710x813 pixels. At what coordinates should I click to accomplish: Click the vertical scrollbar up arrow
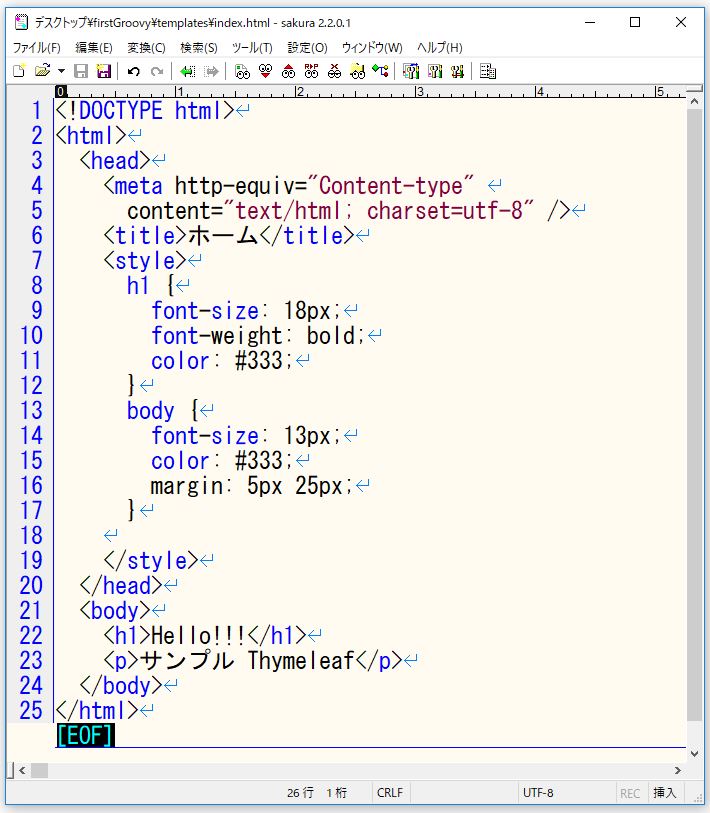pos(694,102)
